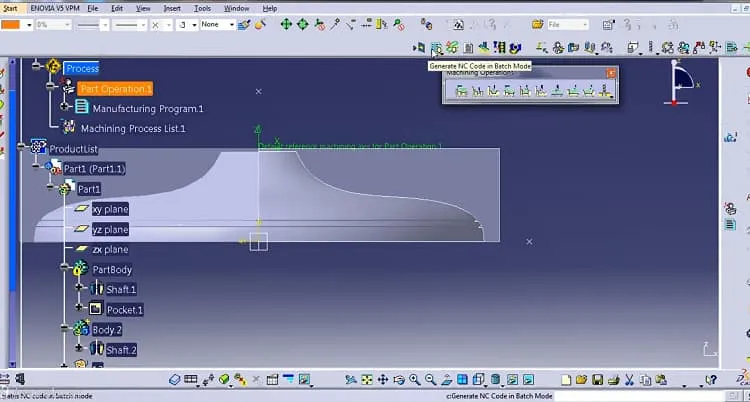Click the What's This help icon
The image size is (750, 402).
tap(711, 380)
